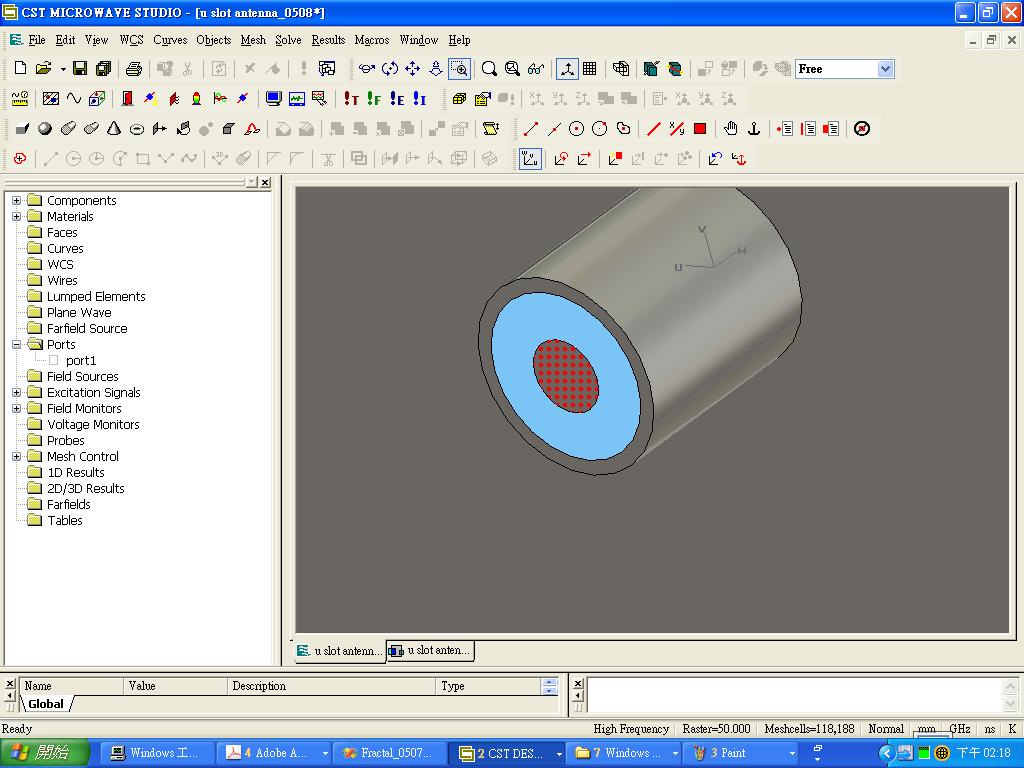
Task: Toggle wireframe view mode
Action: [x=621, y=68]
